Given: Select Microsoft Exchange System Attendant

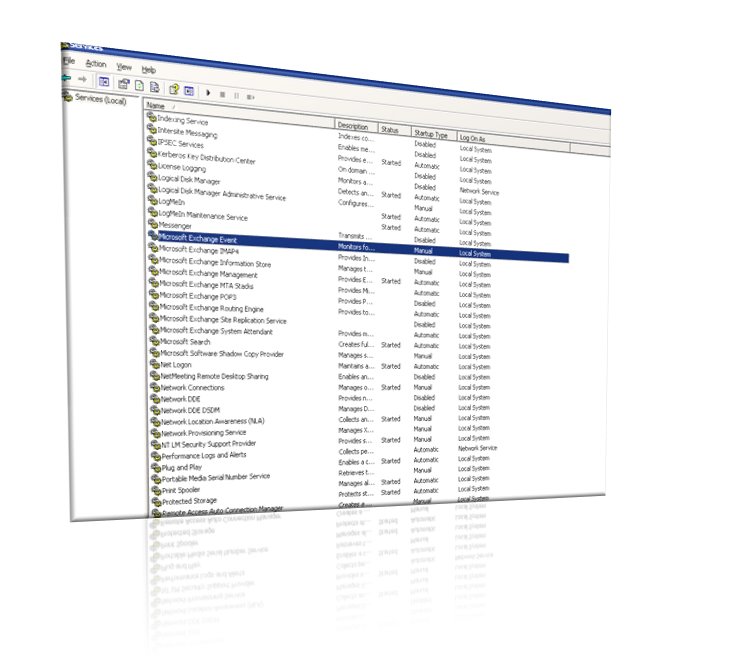Looking at the screenshot, I should [216, 330].
